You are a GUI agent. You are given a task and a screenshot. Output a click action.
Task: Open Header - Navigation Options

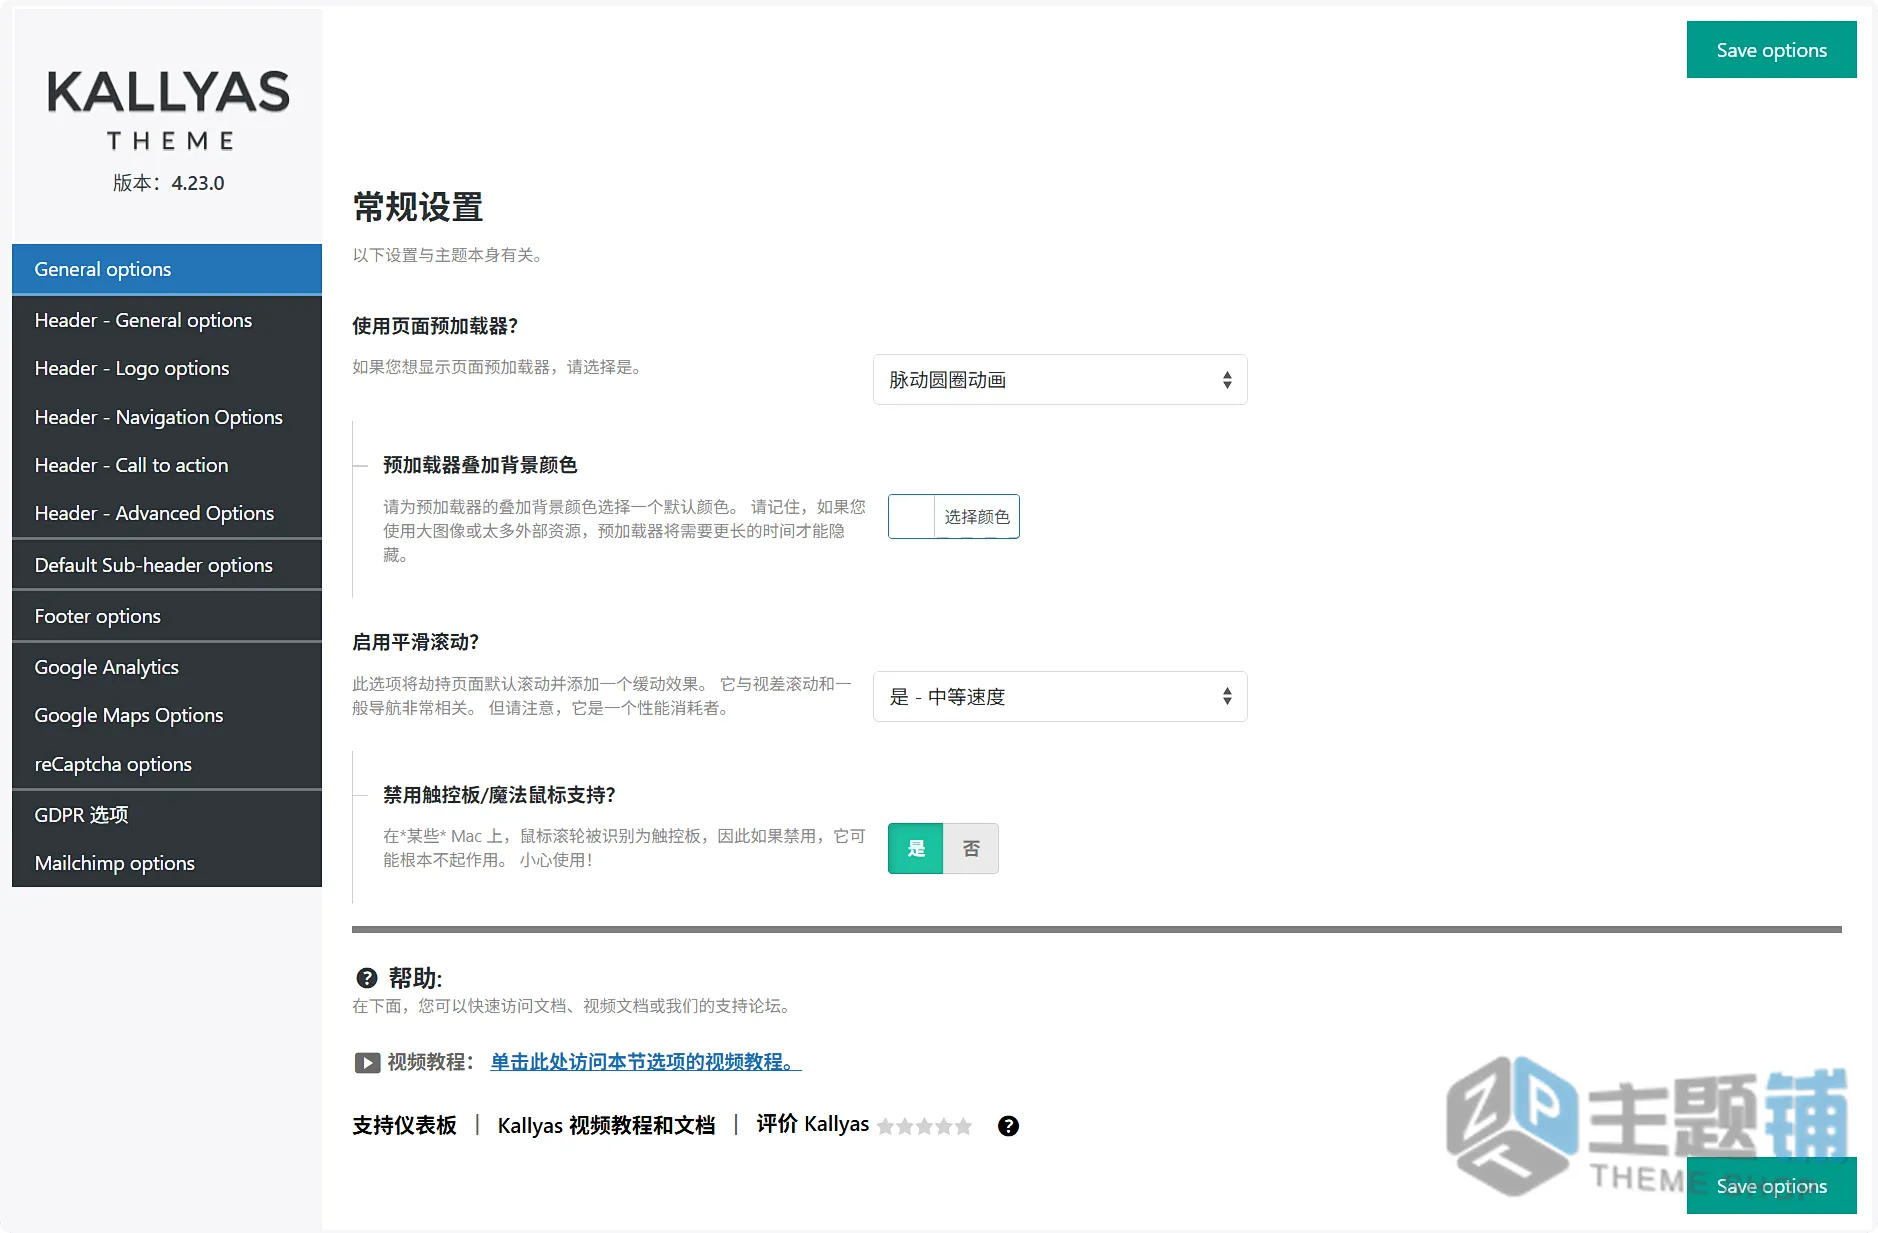[167, 417]
